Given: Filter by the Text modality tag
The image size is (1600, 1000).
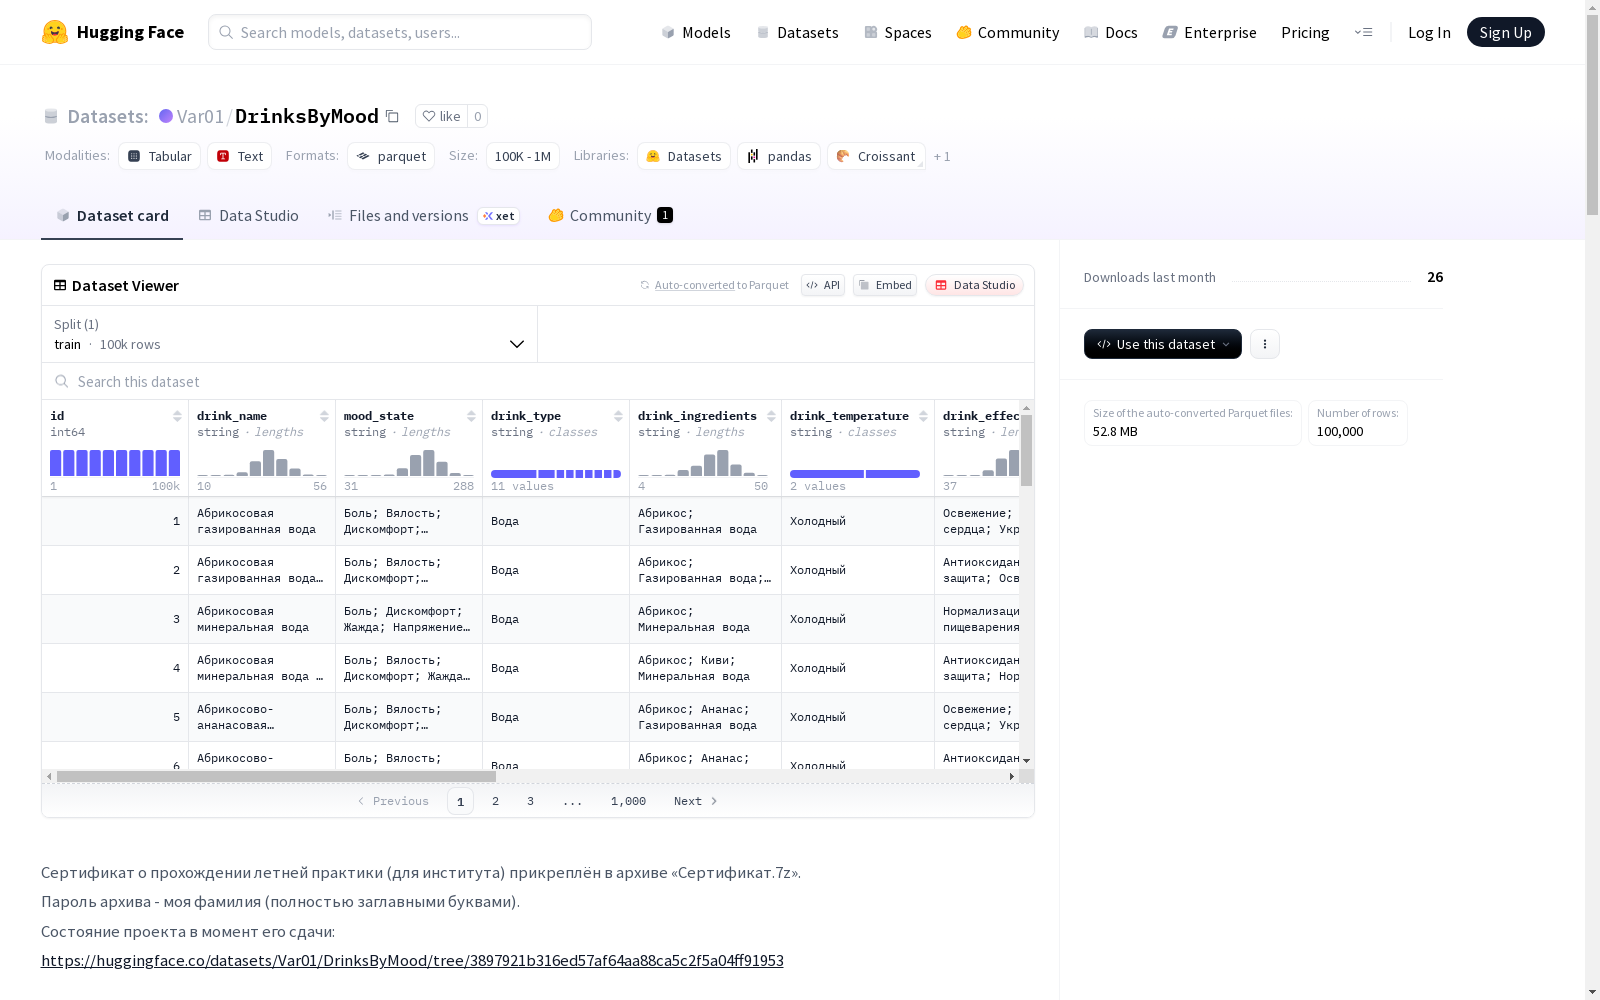Looking at the screenshot, I should point(240,156).
